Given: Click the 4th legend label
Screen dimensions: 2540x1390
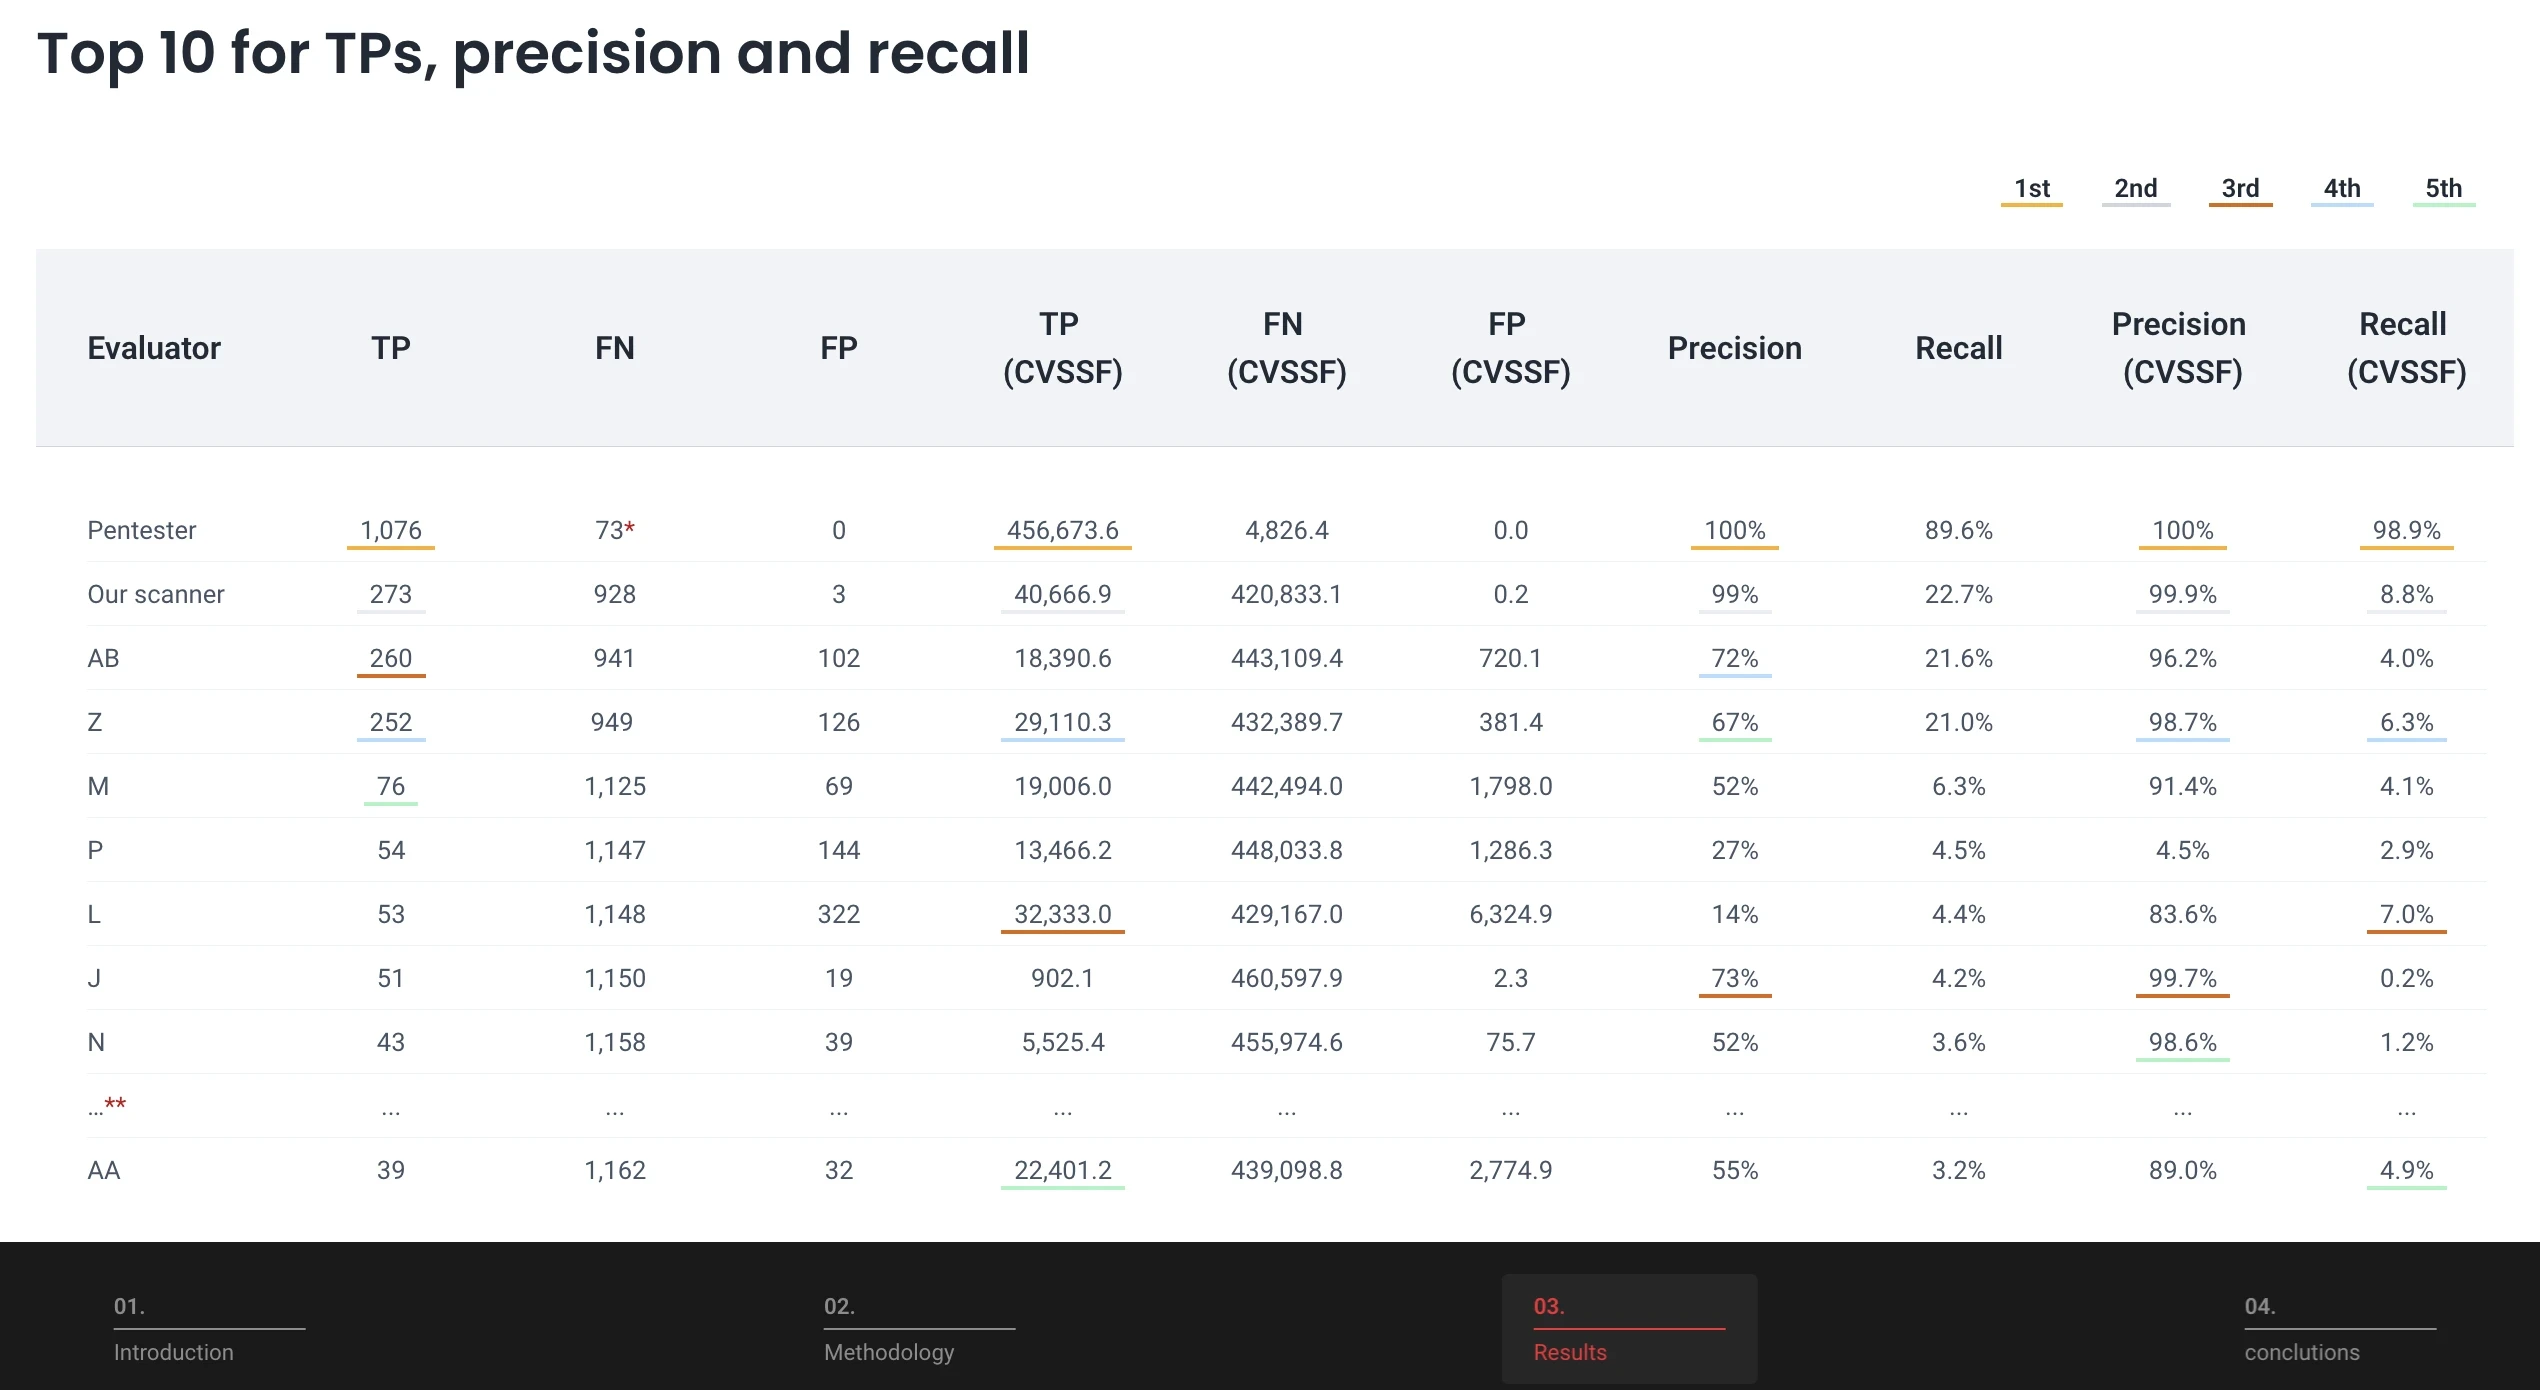Looking at the screenshot, I should [2342, 188].
